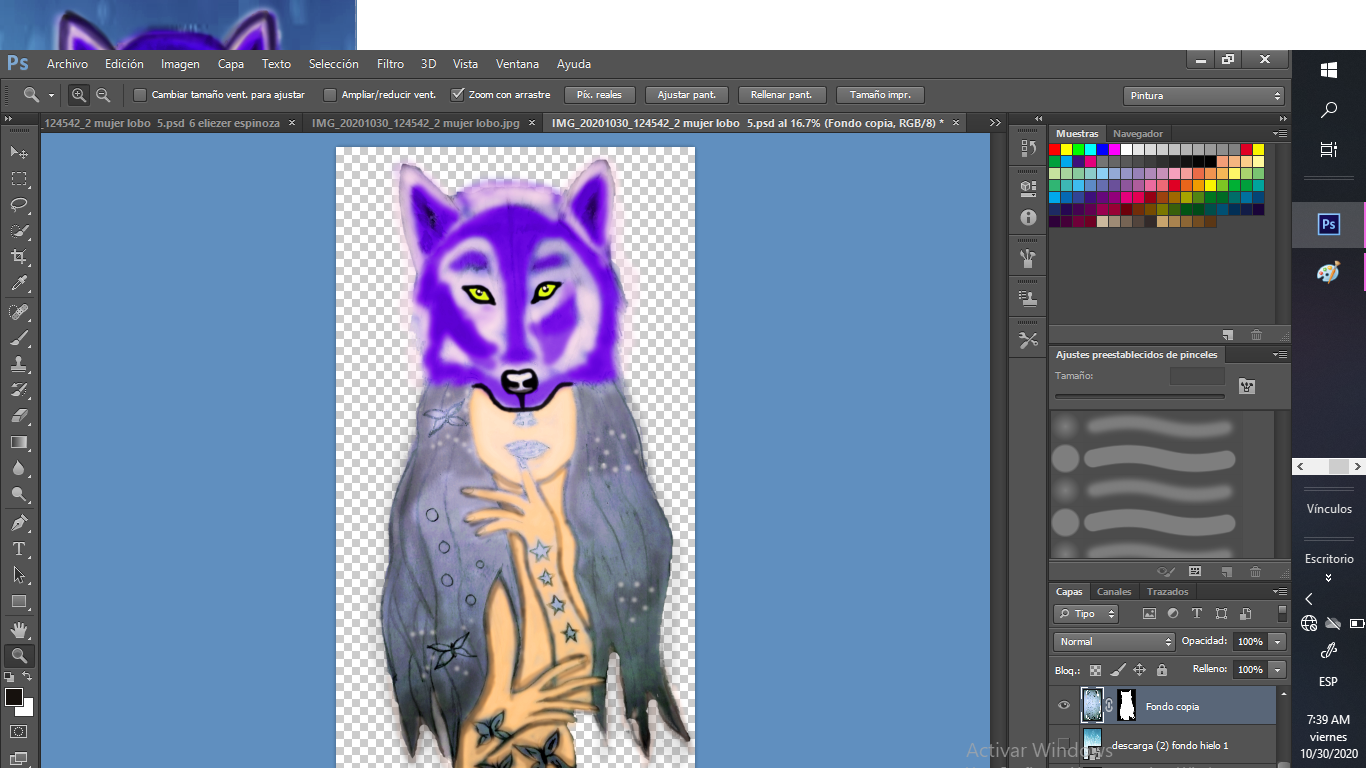This screenshot has width=1366, height=768.
Task: Select the Move tool
Action: pos(19,152)
